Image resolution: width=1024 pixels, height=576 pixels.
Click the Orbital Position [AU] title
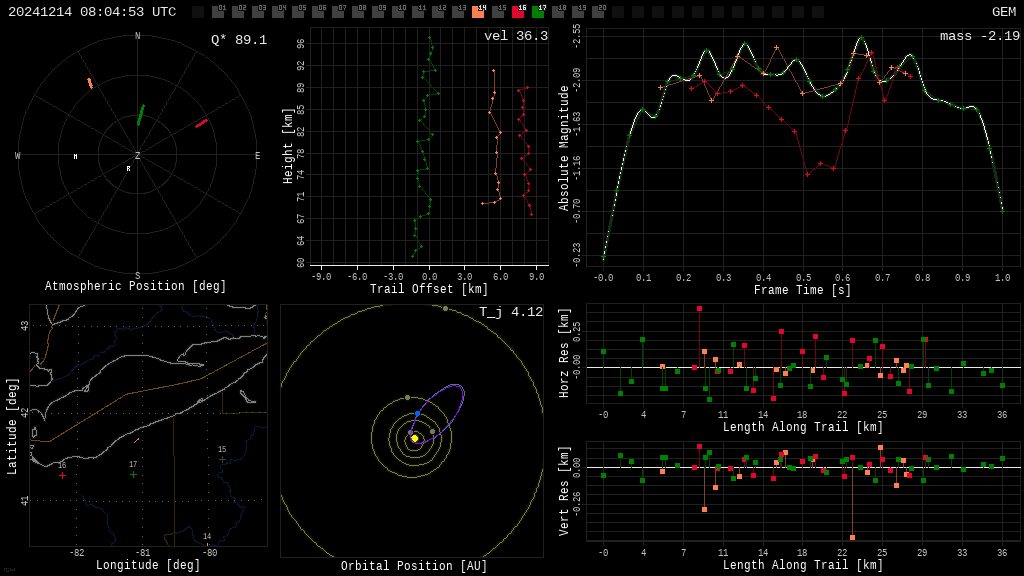414,566
